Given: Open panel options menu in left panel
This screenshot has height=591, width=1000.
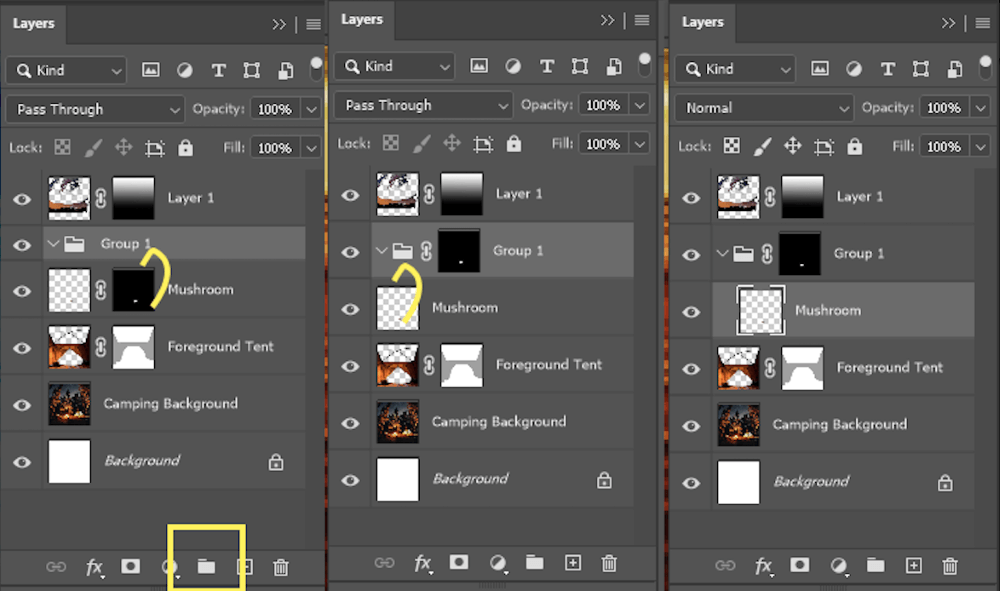Looking at the screenshot, I should (x=313, y=25).
